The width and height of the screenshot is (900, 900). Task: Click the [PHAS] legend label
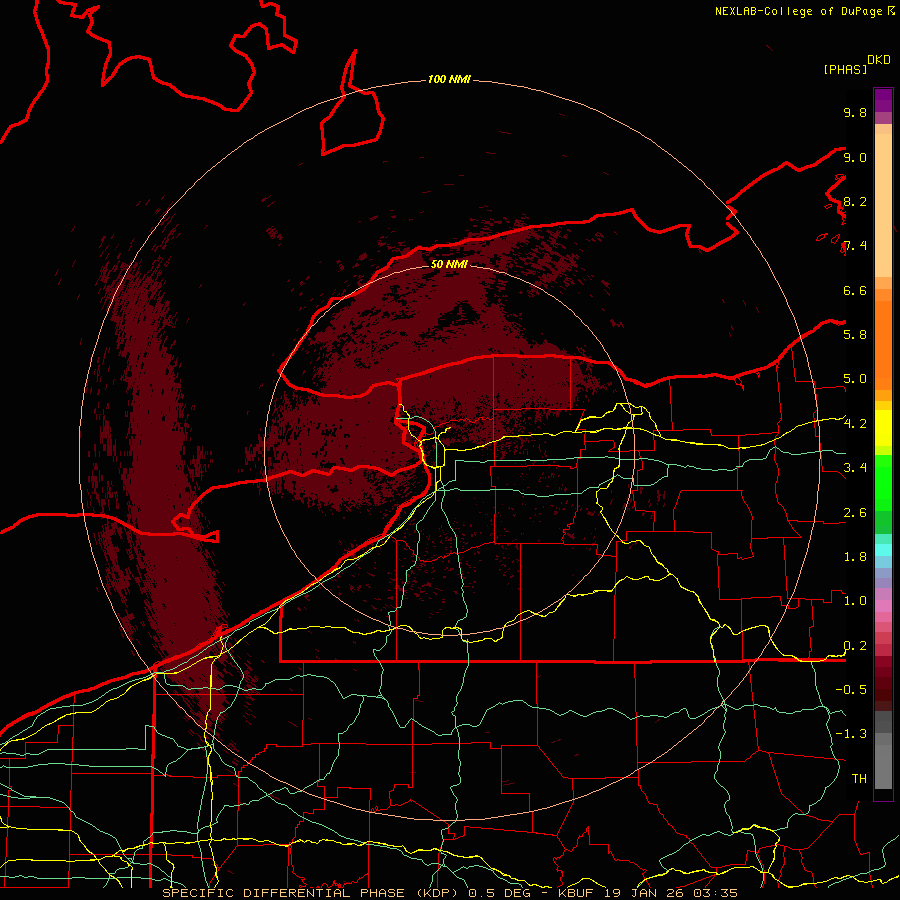coord(845,69)
